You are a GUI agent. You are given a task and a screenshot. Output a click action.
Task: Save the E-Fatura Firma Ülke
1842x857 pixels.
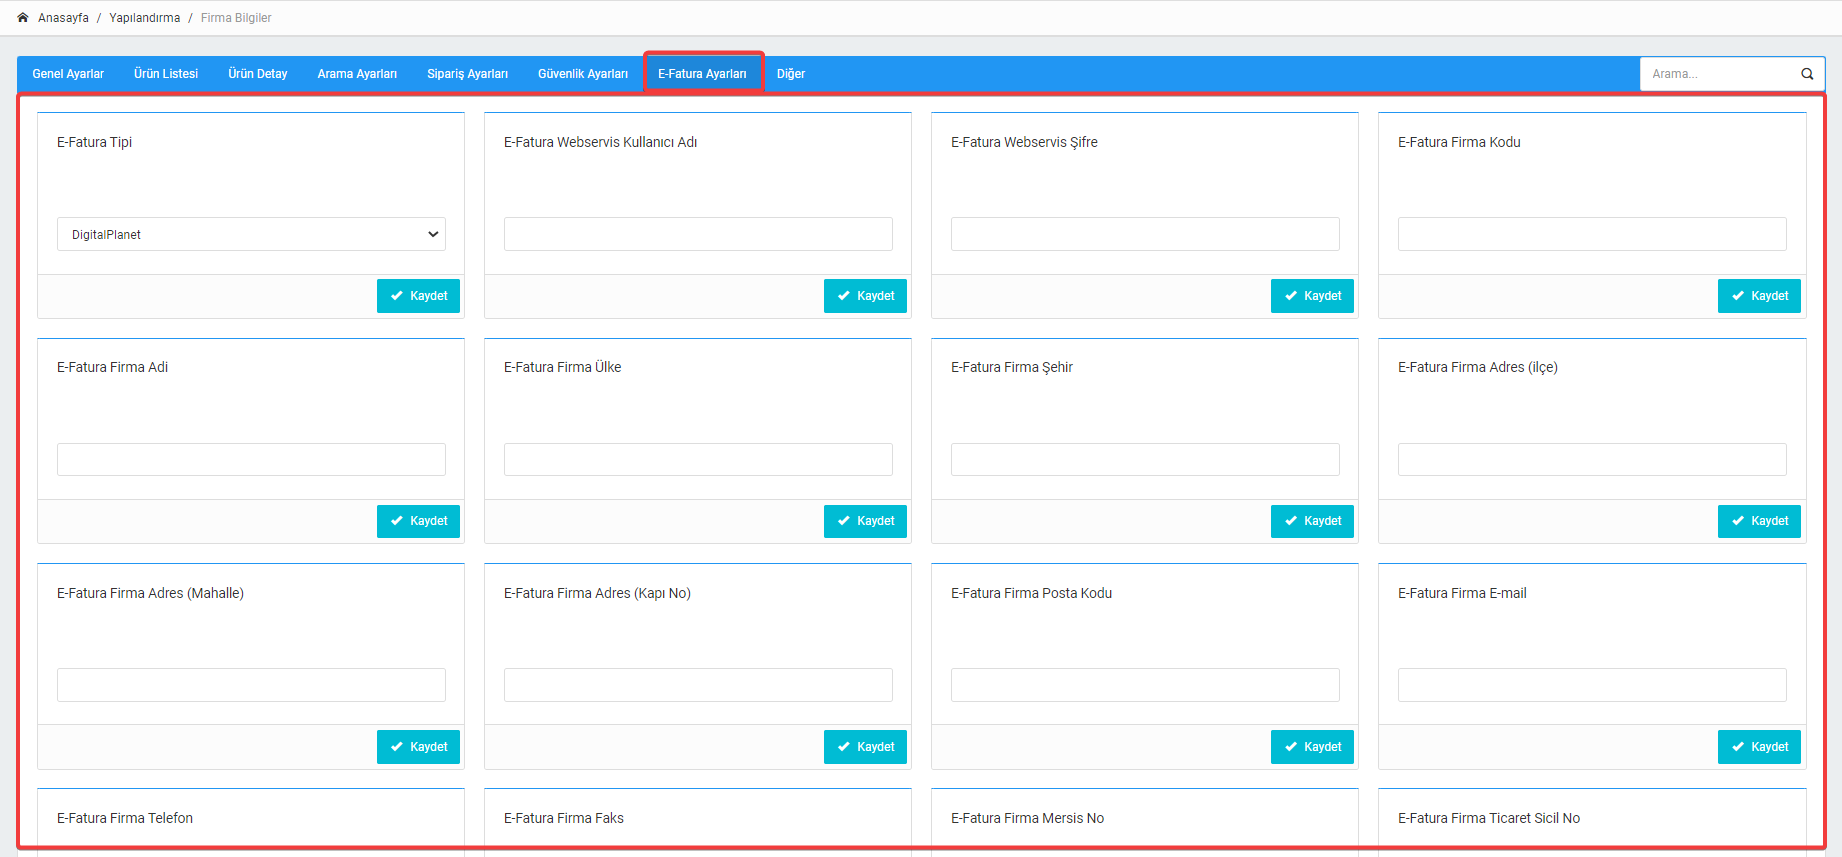[x=865, y=521]
